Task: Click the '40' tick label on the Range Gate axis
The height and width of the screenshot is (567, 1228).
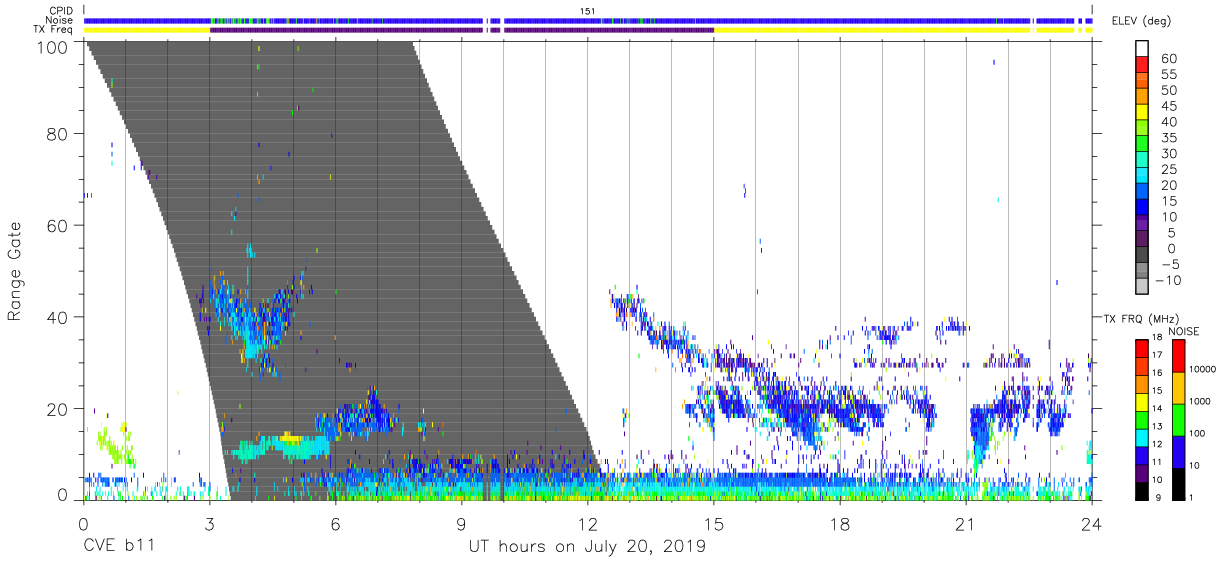Action: [x=57, y=317]
